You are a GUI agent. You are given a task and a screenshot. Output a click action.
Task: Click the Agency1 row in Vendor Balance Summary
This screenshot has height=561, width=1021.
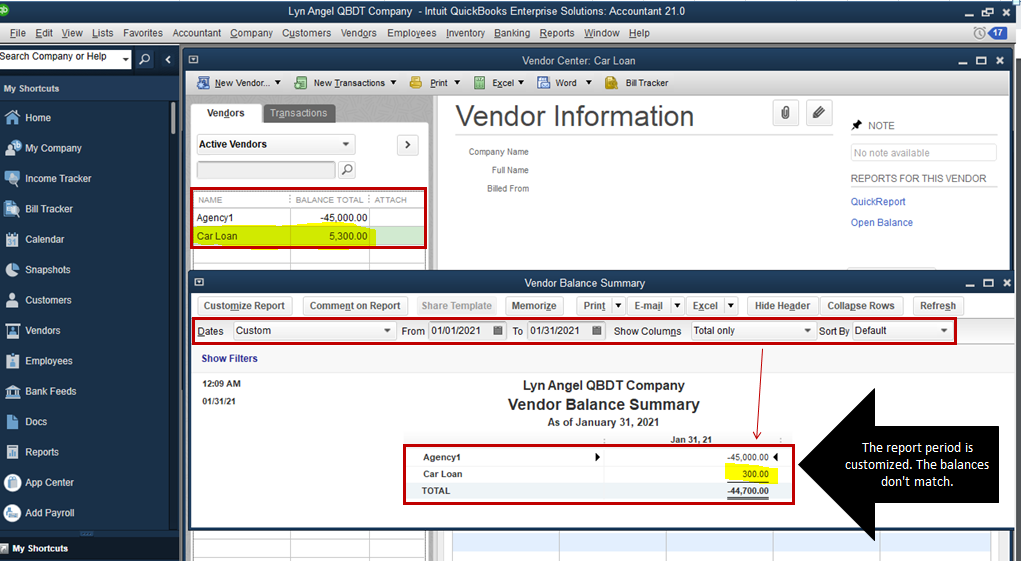(x=598, y=458)
